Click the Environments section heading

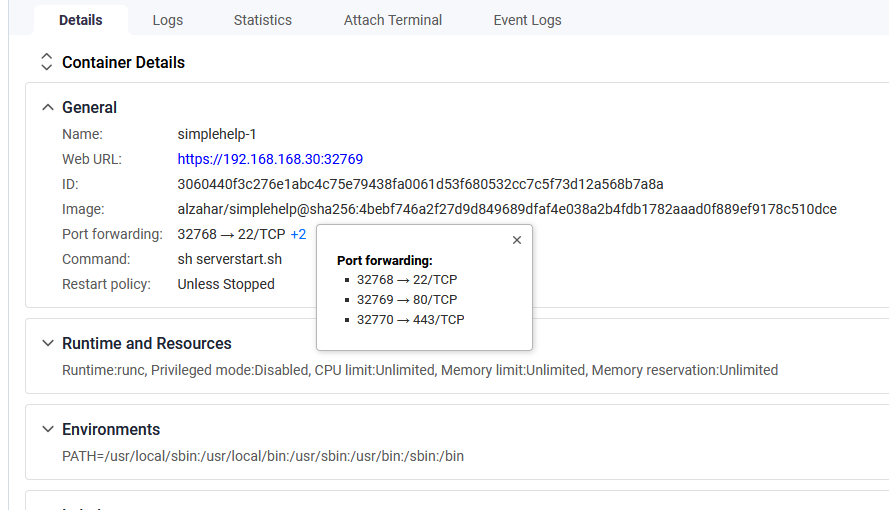[x=111, y=430]
